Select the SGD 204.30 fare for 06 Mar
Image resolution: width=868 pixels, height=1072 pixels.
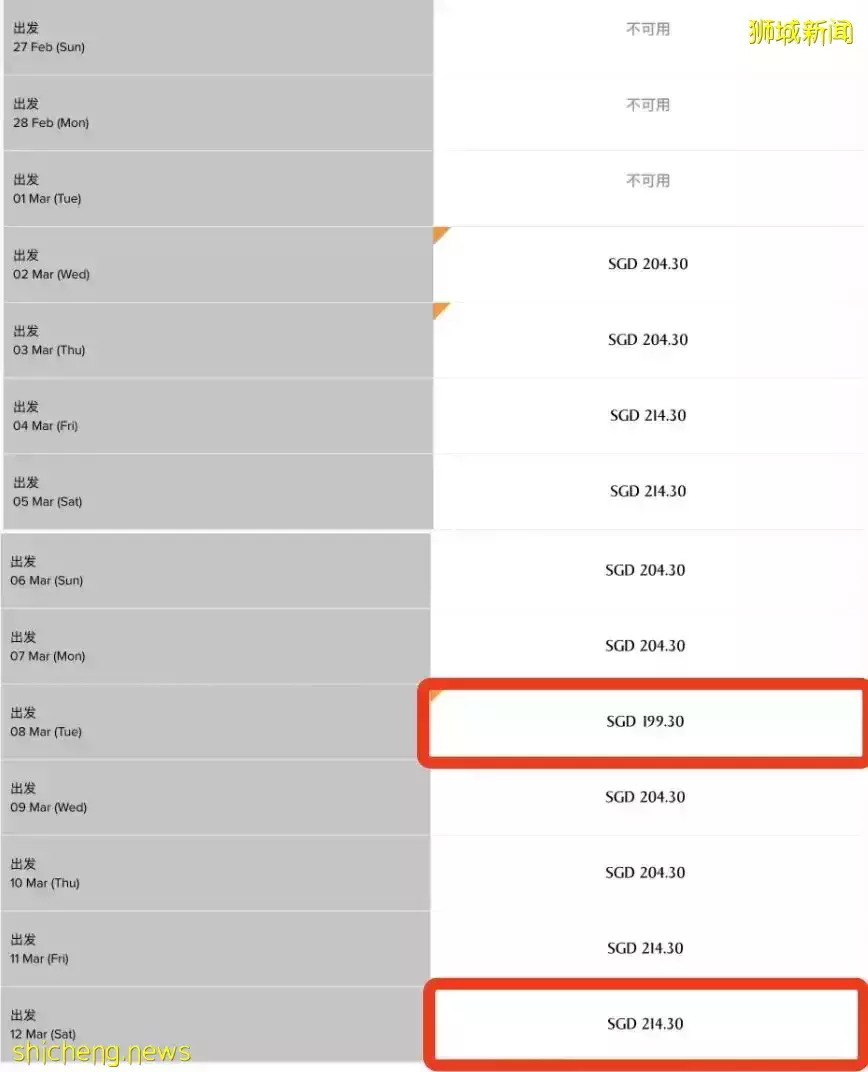[648, 570]
